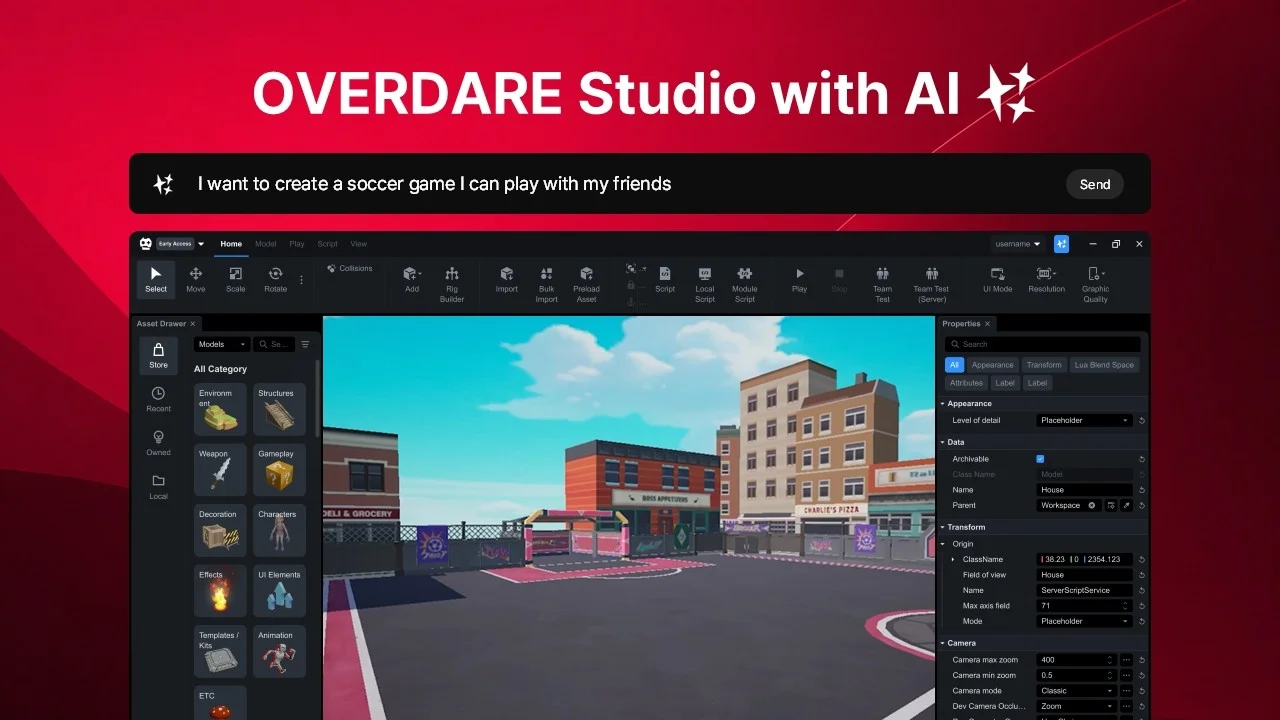Open Bulk Import
Image resolution: width=1280 pixels, height=720 pixels.
coord(546,284)
